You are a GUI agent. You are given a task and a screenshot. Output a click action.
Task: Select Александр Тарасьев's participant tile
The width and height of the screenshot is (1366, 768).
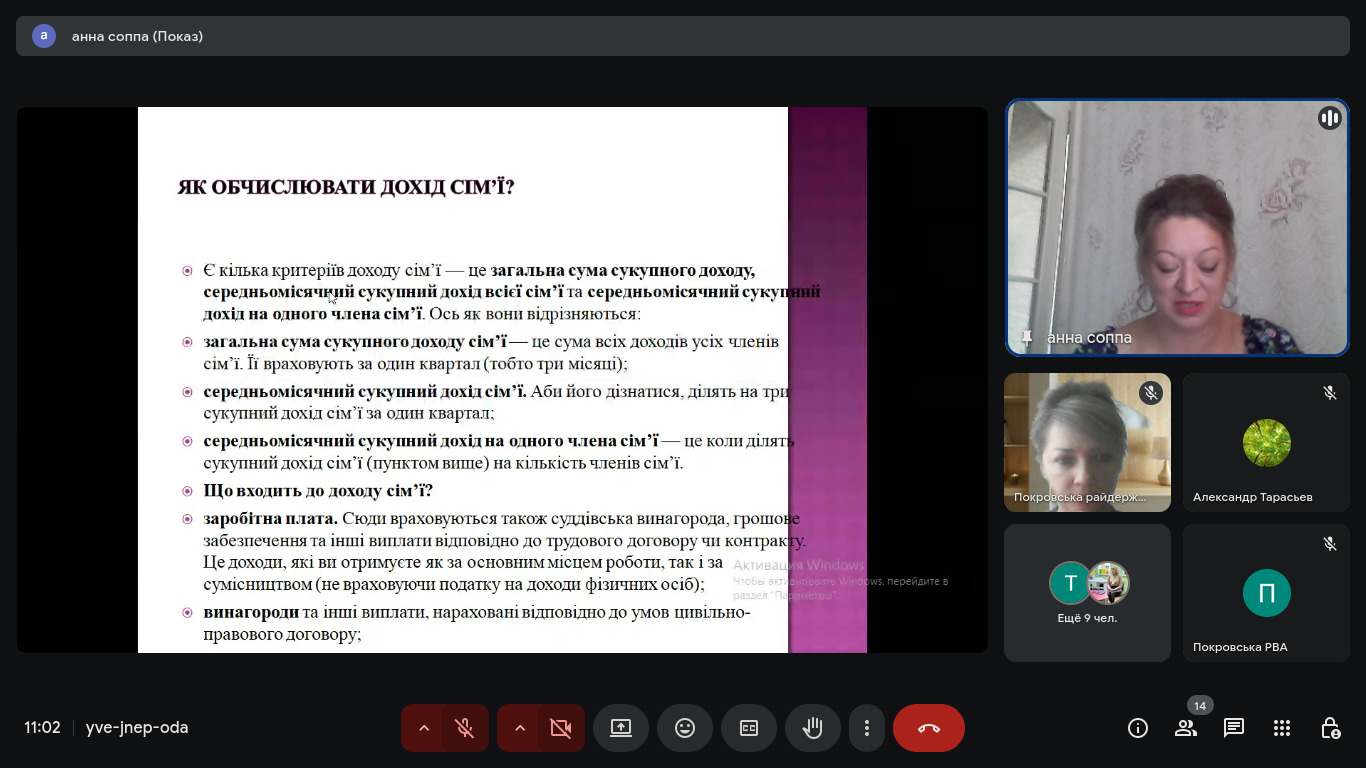point(1266,443)
